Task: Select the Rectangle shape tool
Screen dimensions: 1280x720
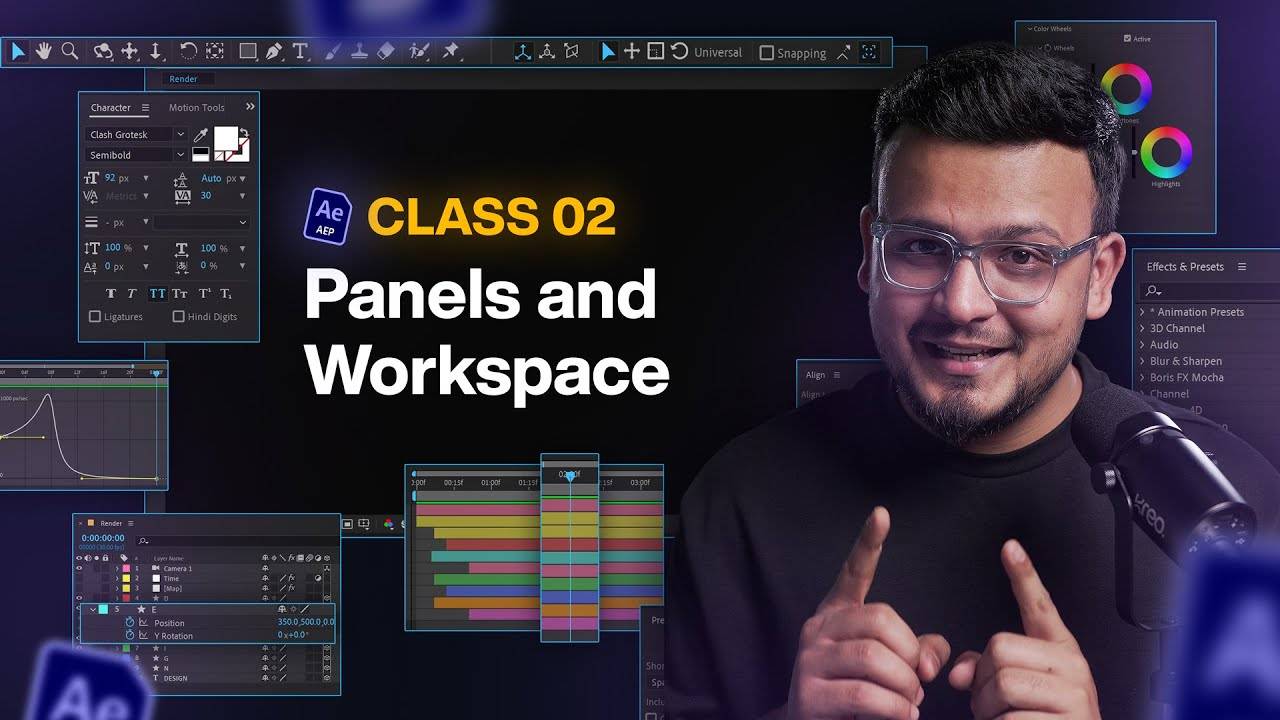Action: click(248, 51)
